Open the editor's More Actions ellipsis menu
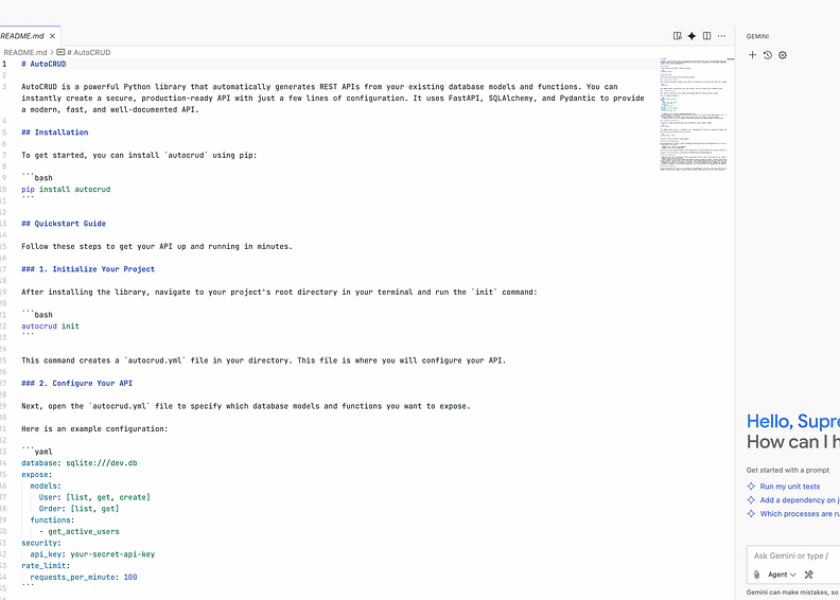The height and width of the screenshot is (600, 840). 722,36
